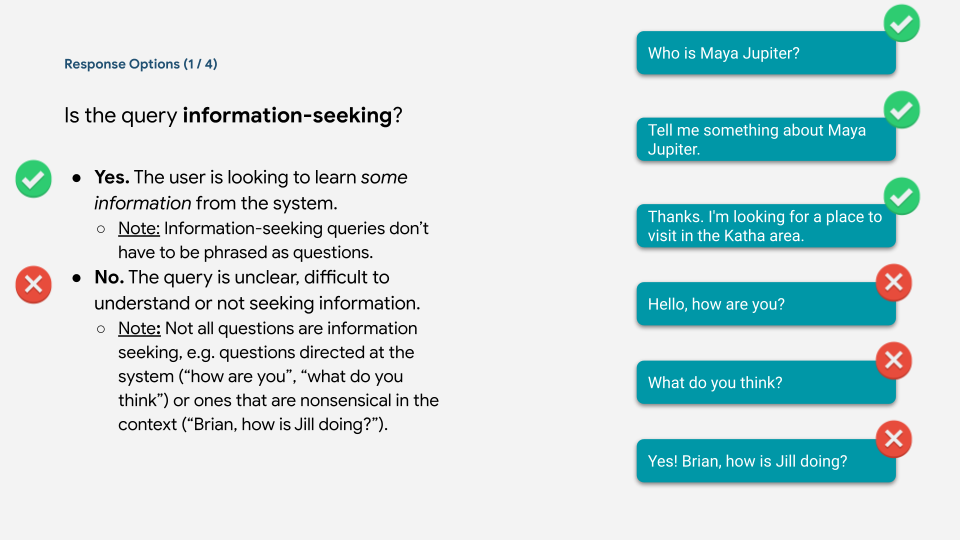Click the 'Is the query information-seeking?' title
Screen dimensions: 960x540
coord(233,116)
